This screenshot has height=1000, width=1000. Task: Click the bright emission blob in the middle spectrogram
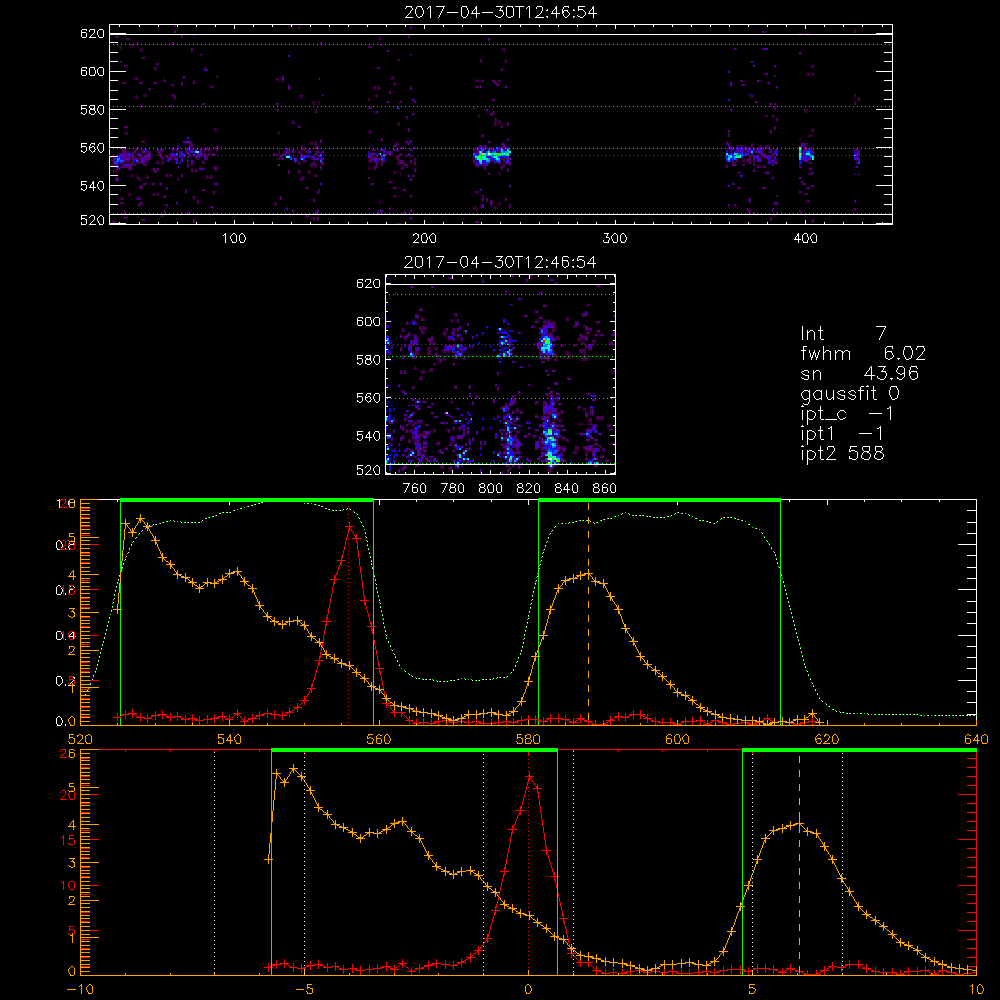[546, 344]
